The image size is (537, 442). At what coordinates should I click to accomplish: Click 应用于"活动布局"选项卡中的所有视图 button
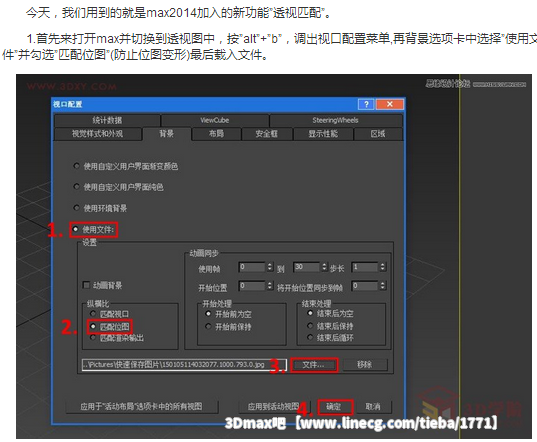(x=141, y=406)
